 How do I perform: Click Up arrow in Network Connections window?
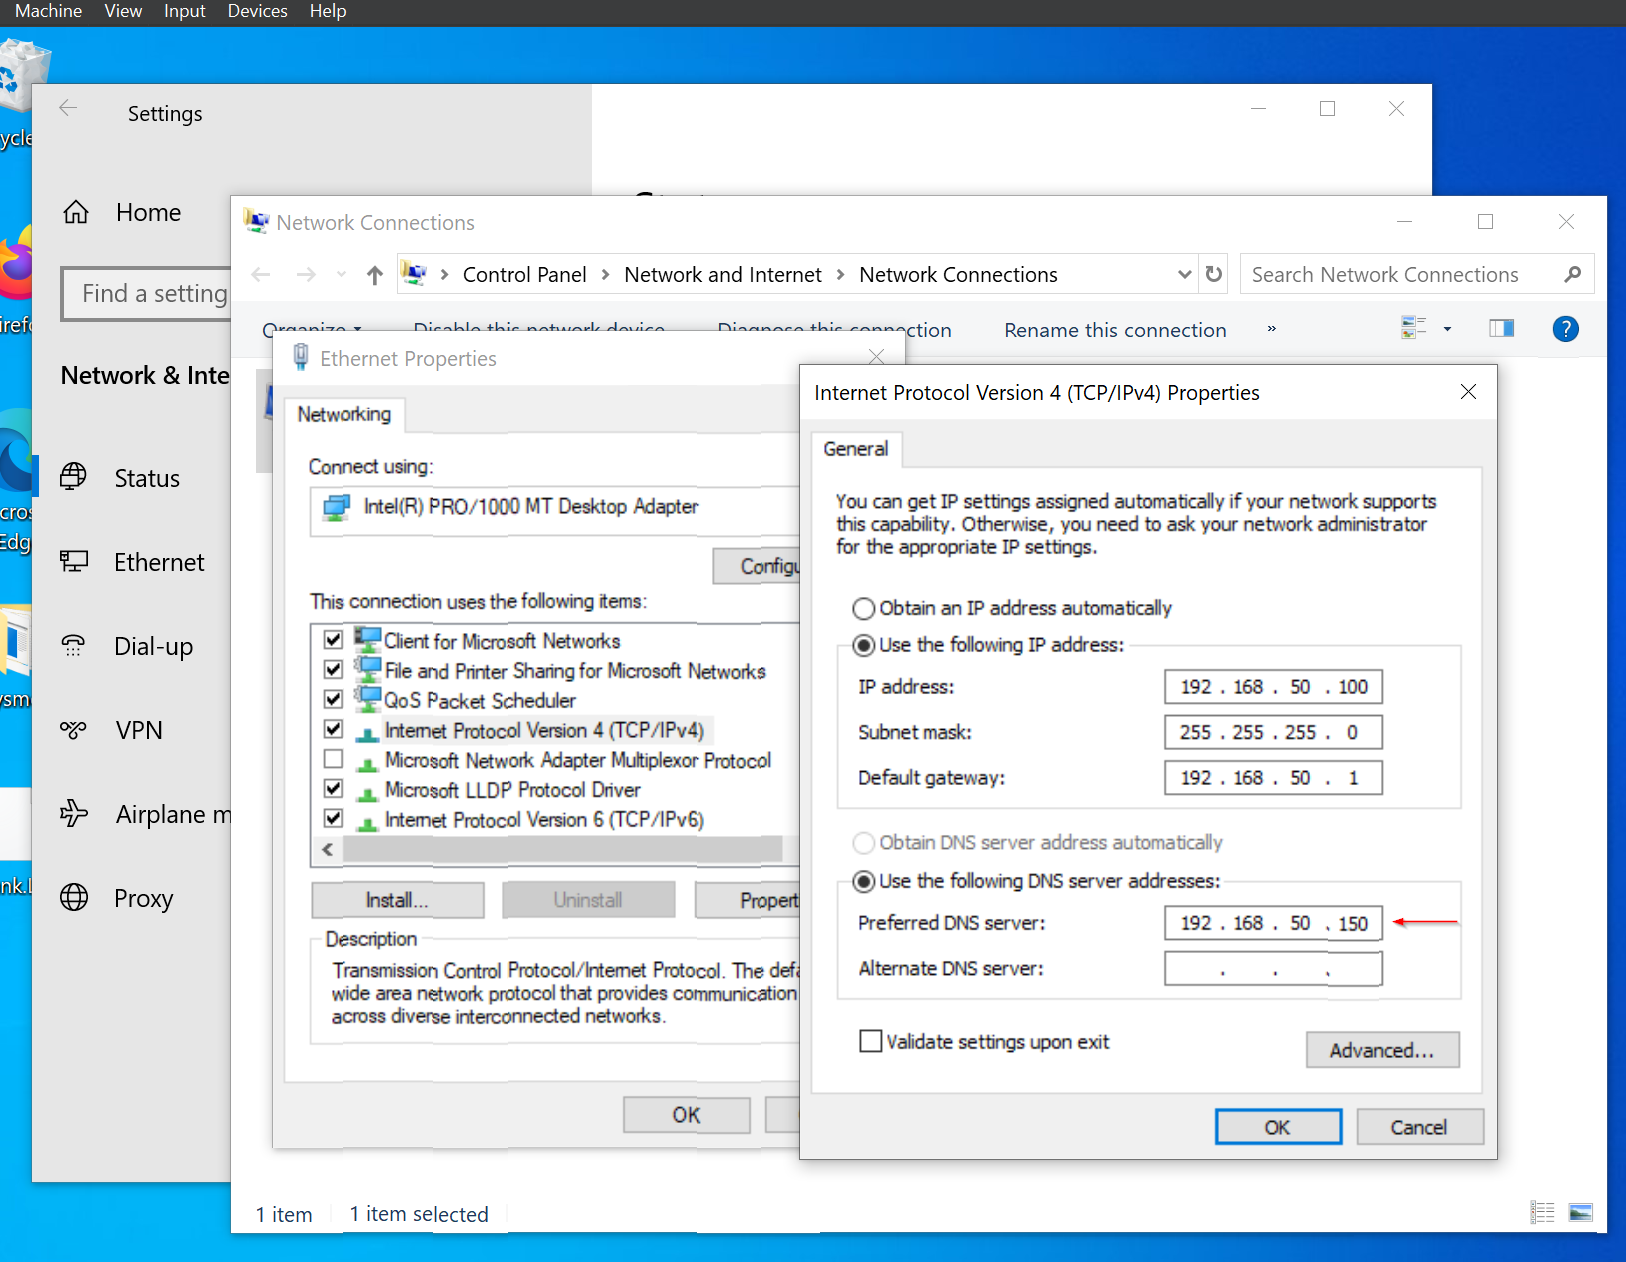pyautogui.click(x=375, y=275)
